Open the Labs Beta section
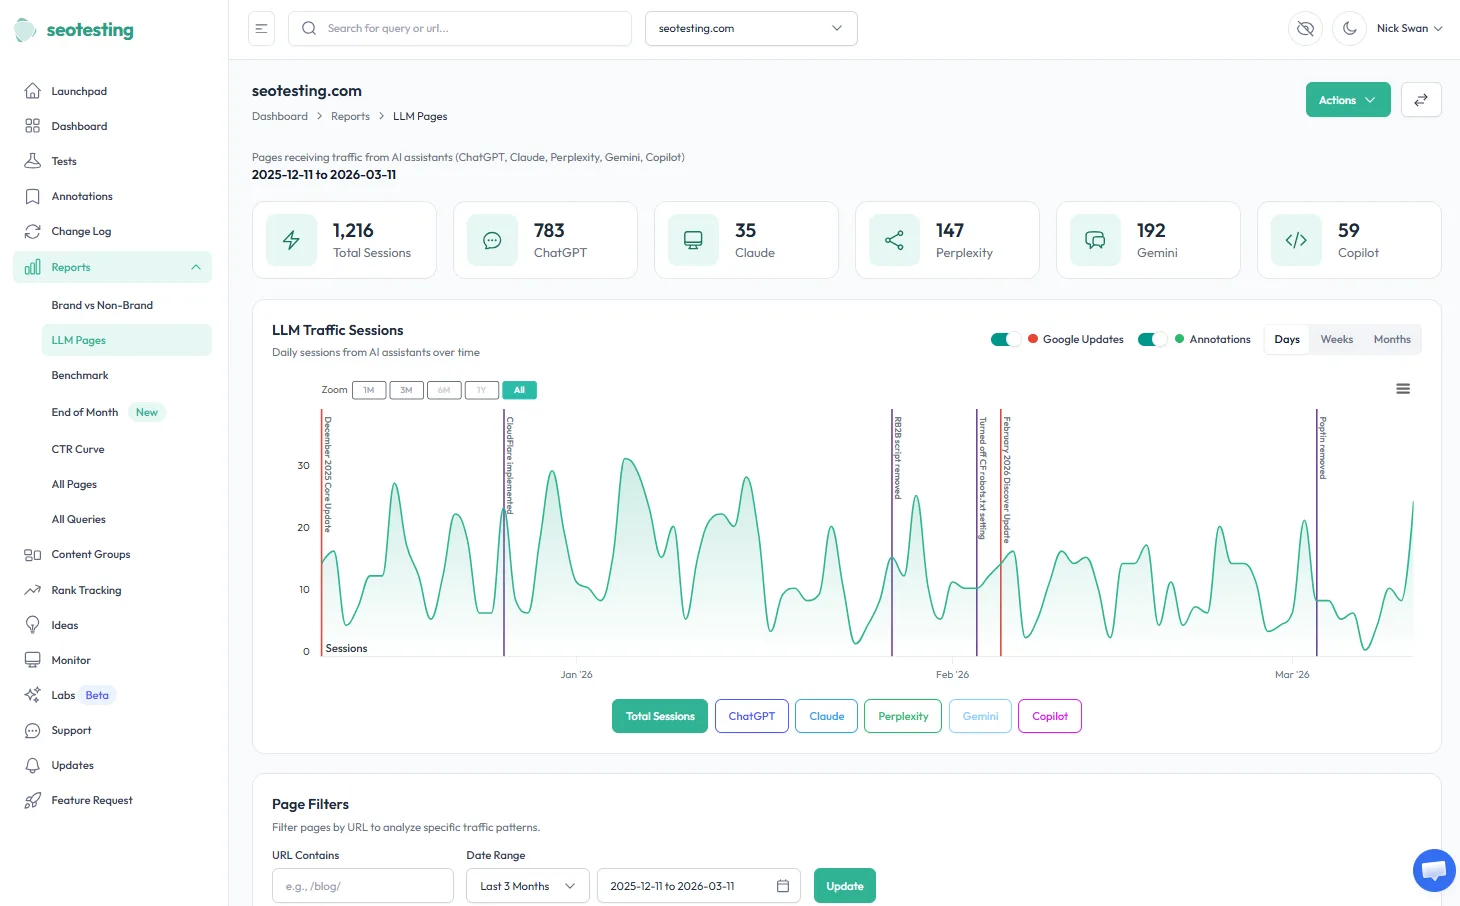Image resolution: width=1460 pixels, height=906 pixels. point(64,694)
